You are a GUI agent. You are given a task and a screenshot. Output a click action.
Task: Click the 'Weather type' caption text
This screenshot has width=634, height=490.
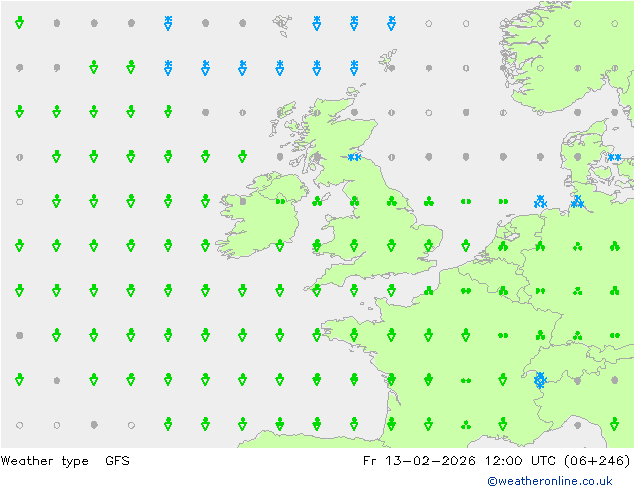pos(44,461)
